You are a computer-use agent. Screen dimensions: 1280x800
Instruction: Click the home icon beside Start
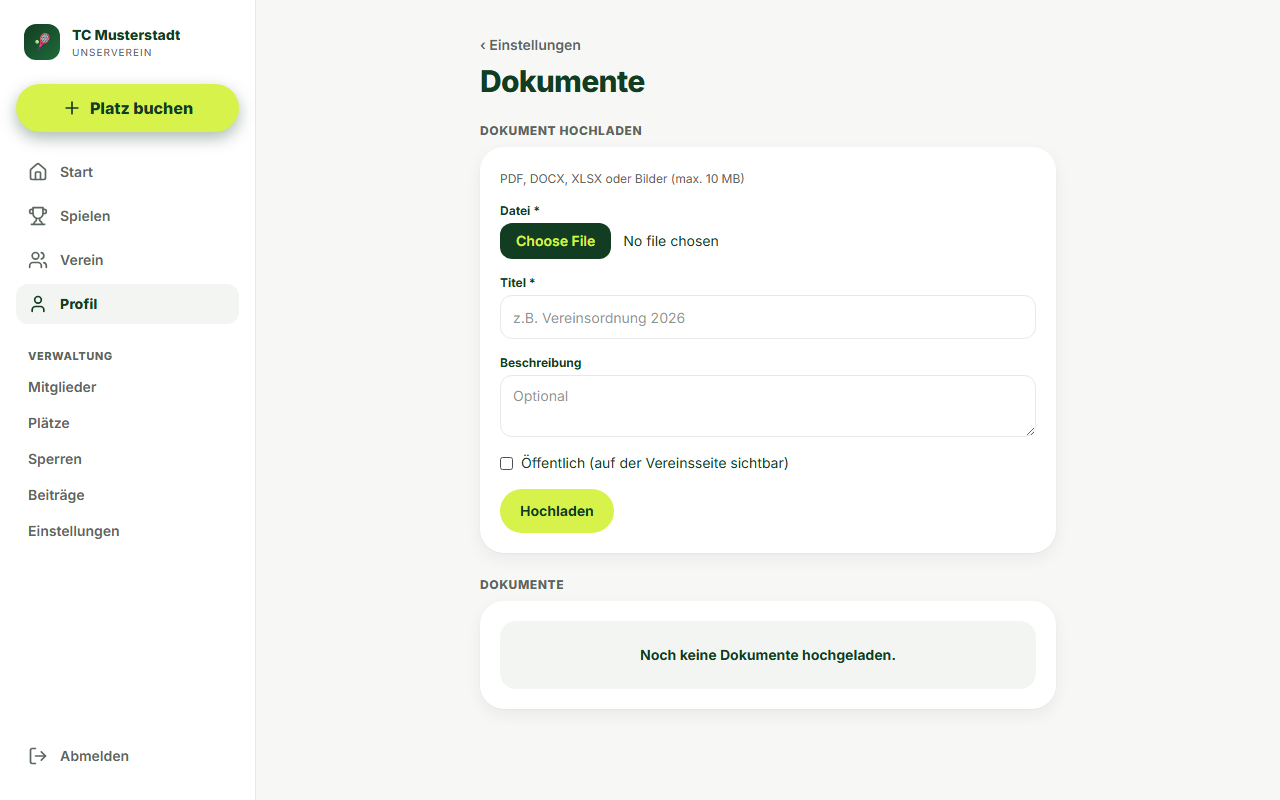point(38,172)
